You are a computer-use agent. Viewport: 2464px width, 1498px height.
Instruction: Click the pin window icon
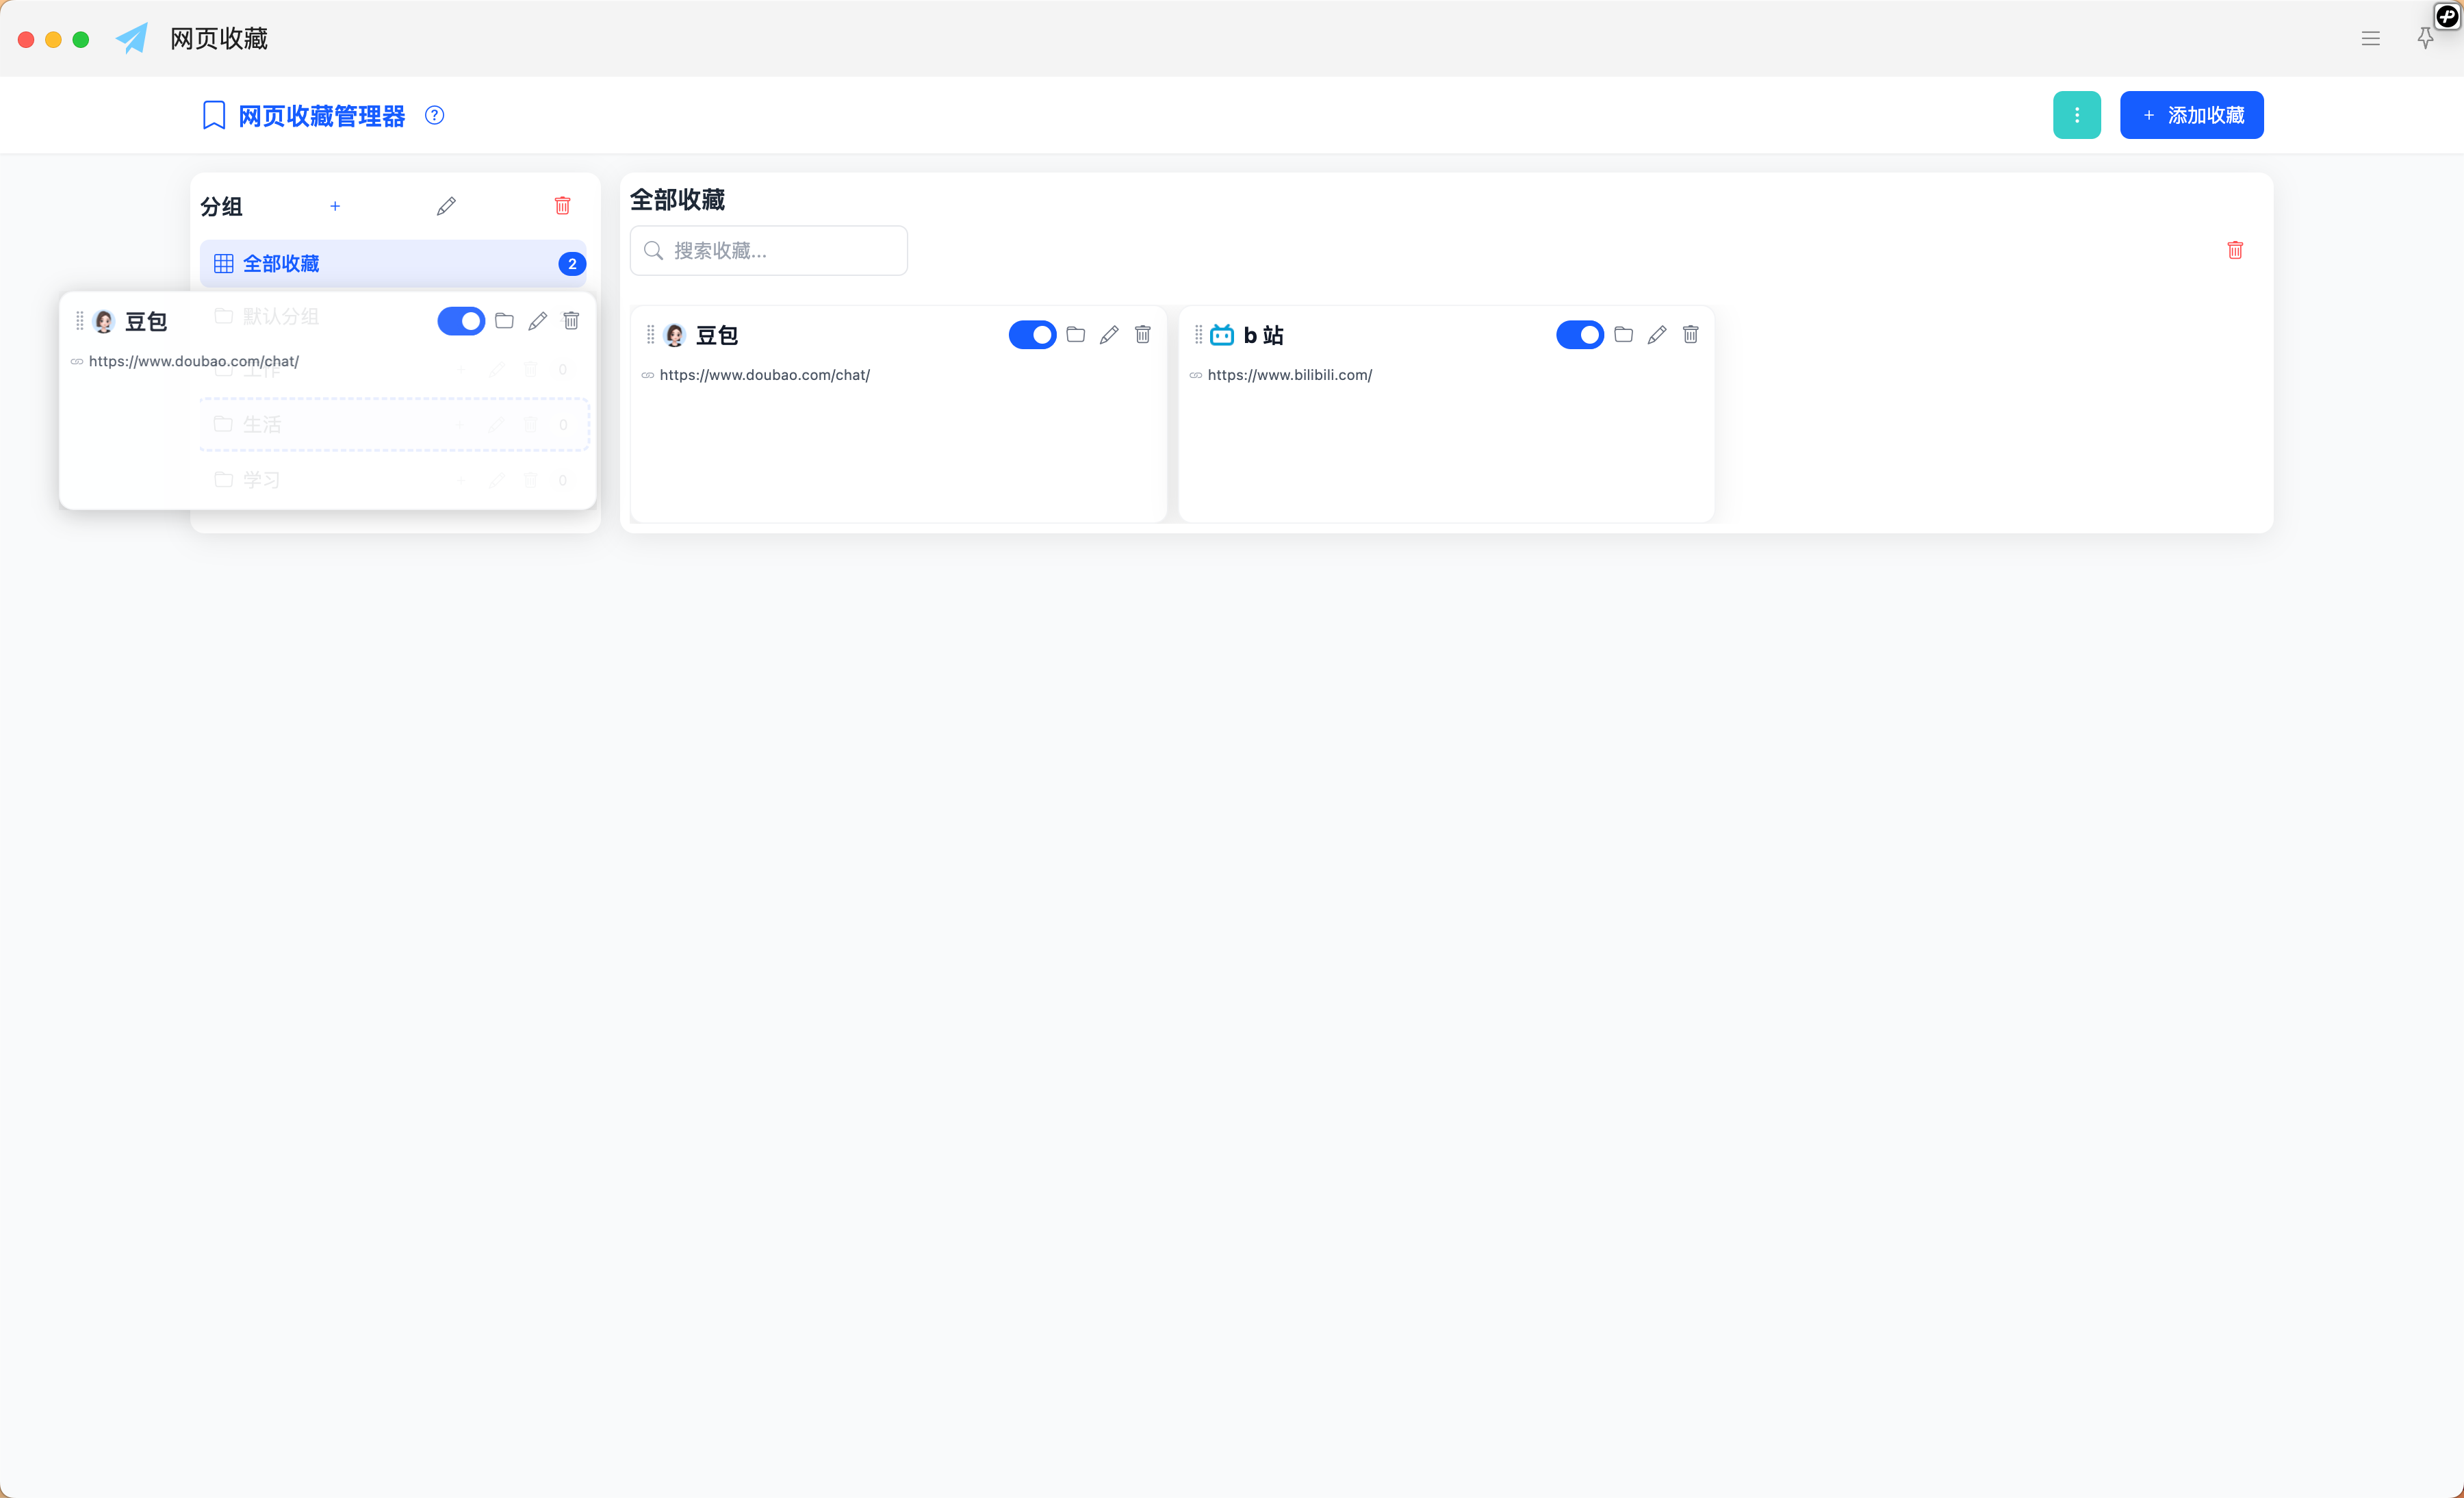(x=2424, y=38)
